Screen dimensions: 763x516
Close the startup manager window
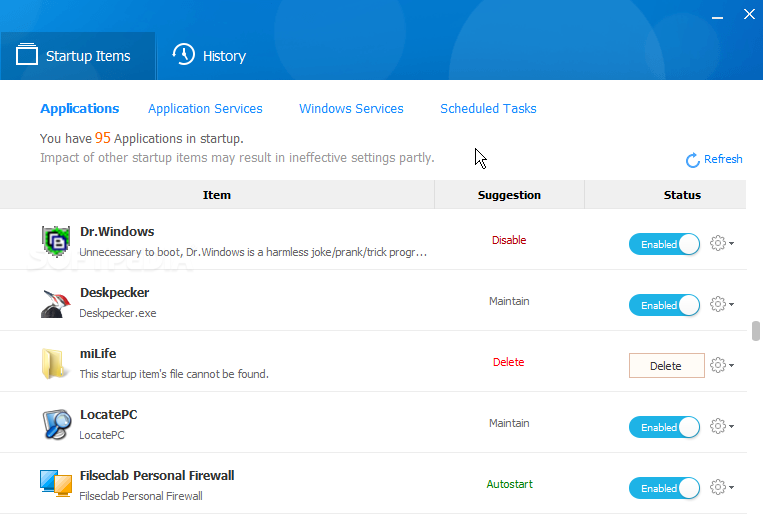[749, 14]
